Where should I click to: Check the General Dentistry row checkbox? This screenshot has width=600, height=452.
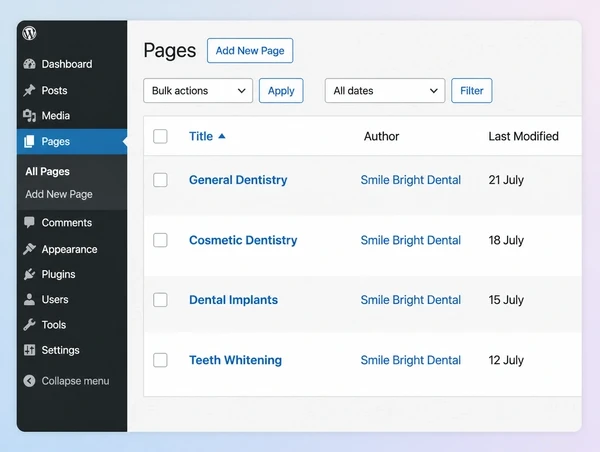[160, 180]
